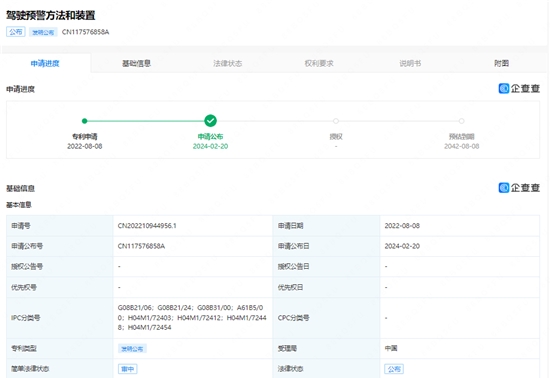Click the 2022-08-08 date under 专利申请

click(x=85, y=146)
